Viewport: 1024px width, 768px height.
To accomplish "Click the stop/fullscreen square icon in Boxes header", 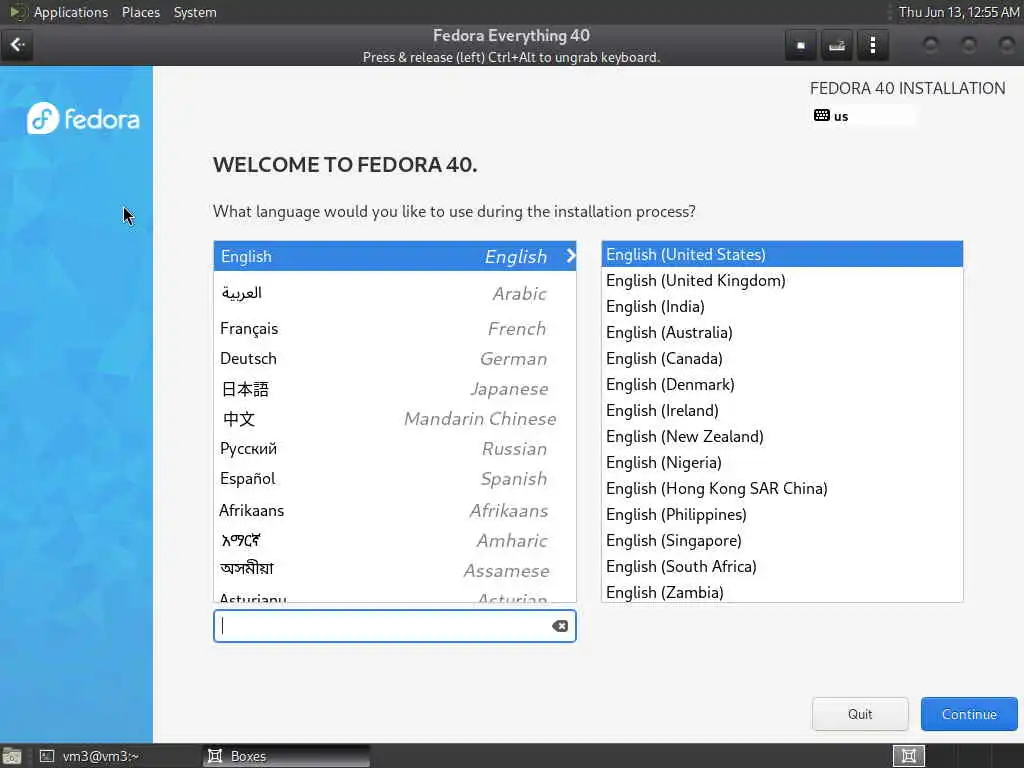I will coord(801,46).
